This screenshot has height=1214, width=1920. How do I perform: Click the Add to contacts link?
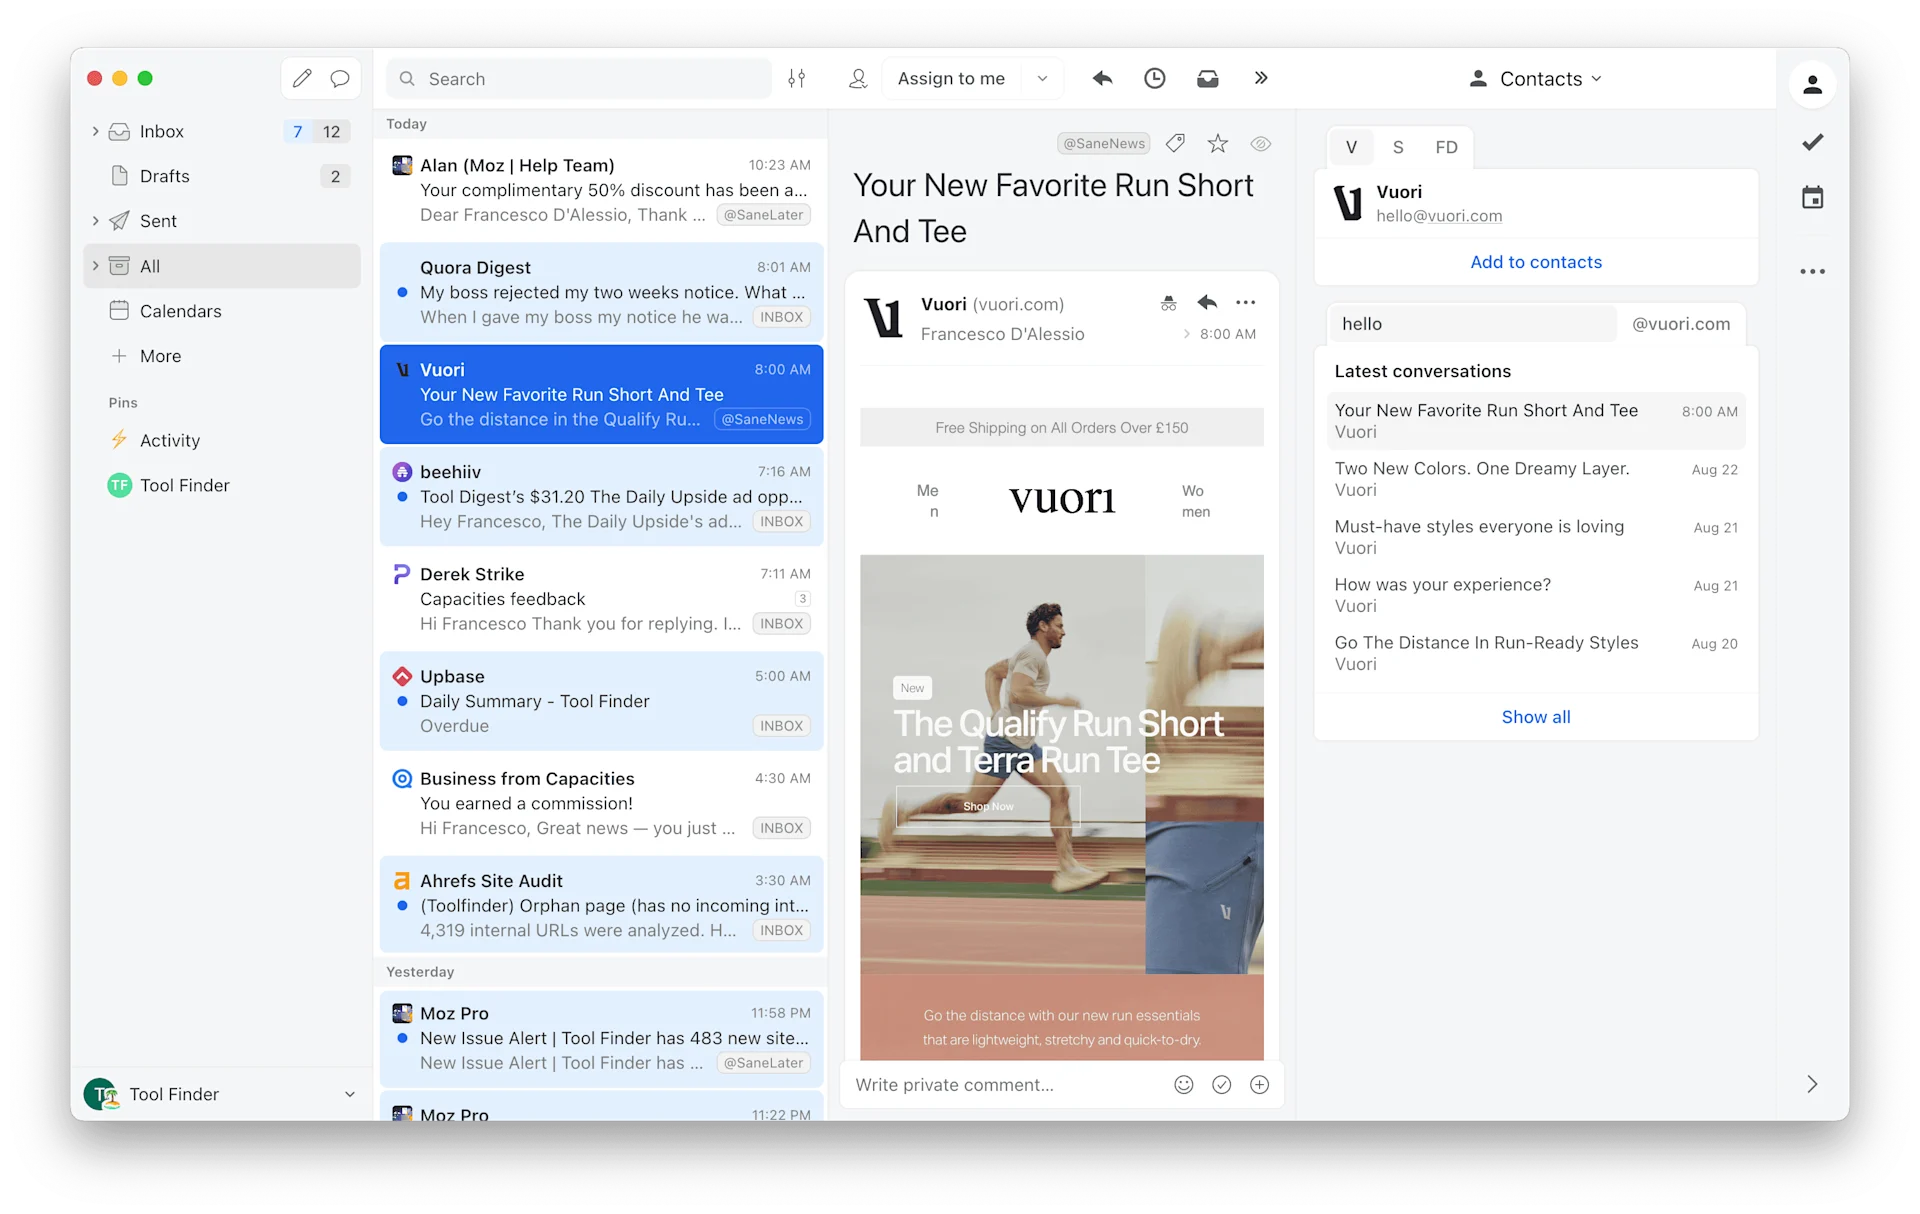1536,262
